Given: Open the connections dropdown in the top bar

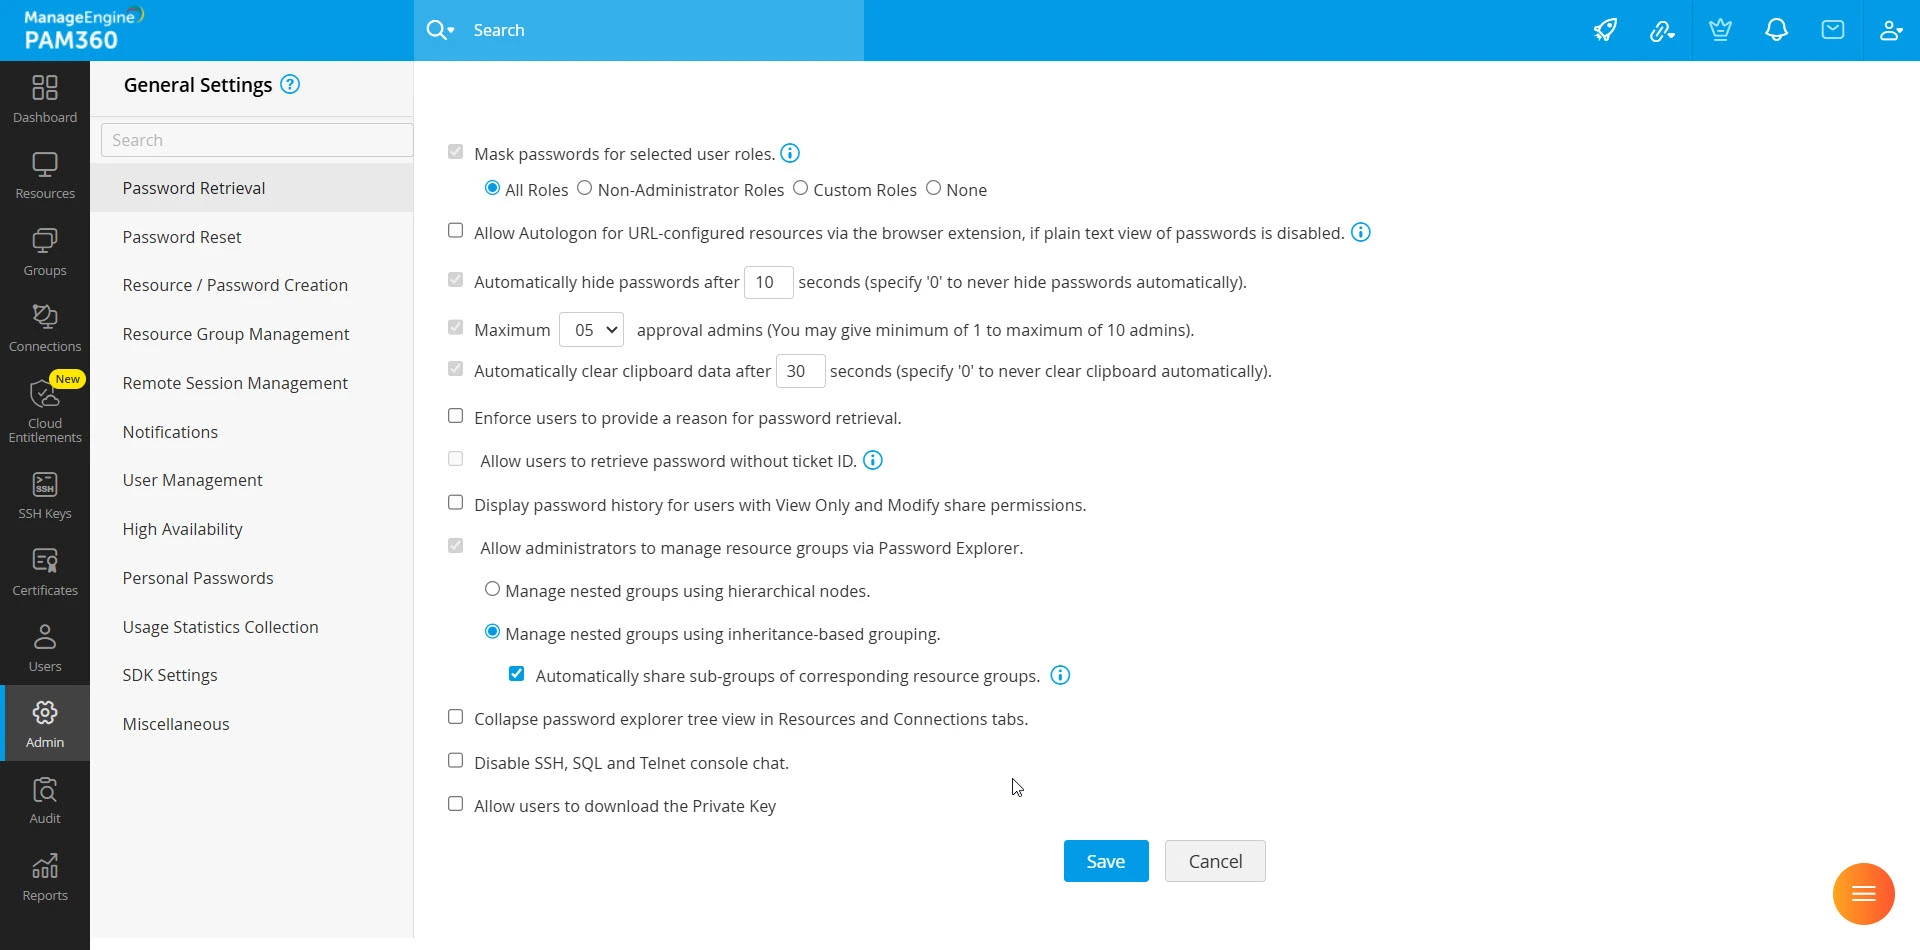Looking at the screenshot, I should pyautogui.click(x=1662, y=30).
